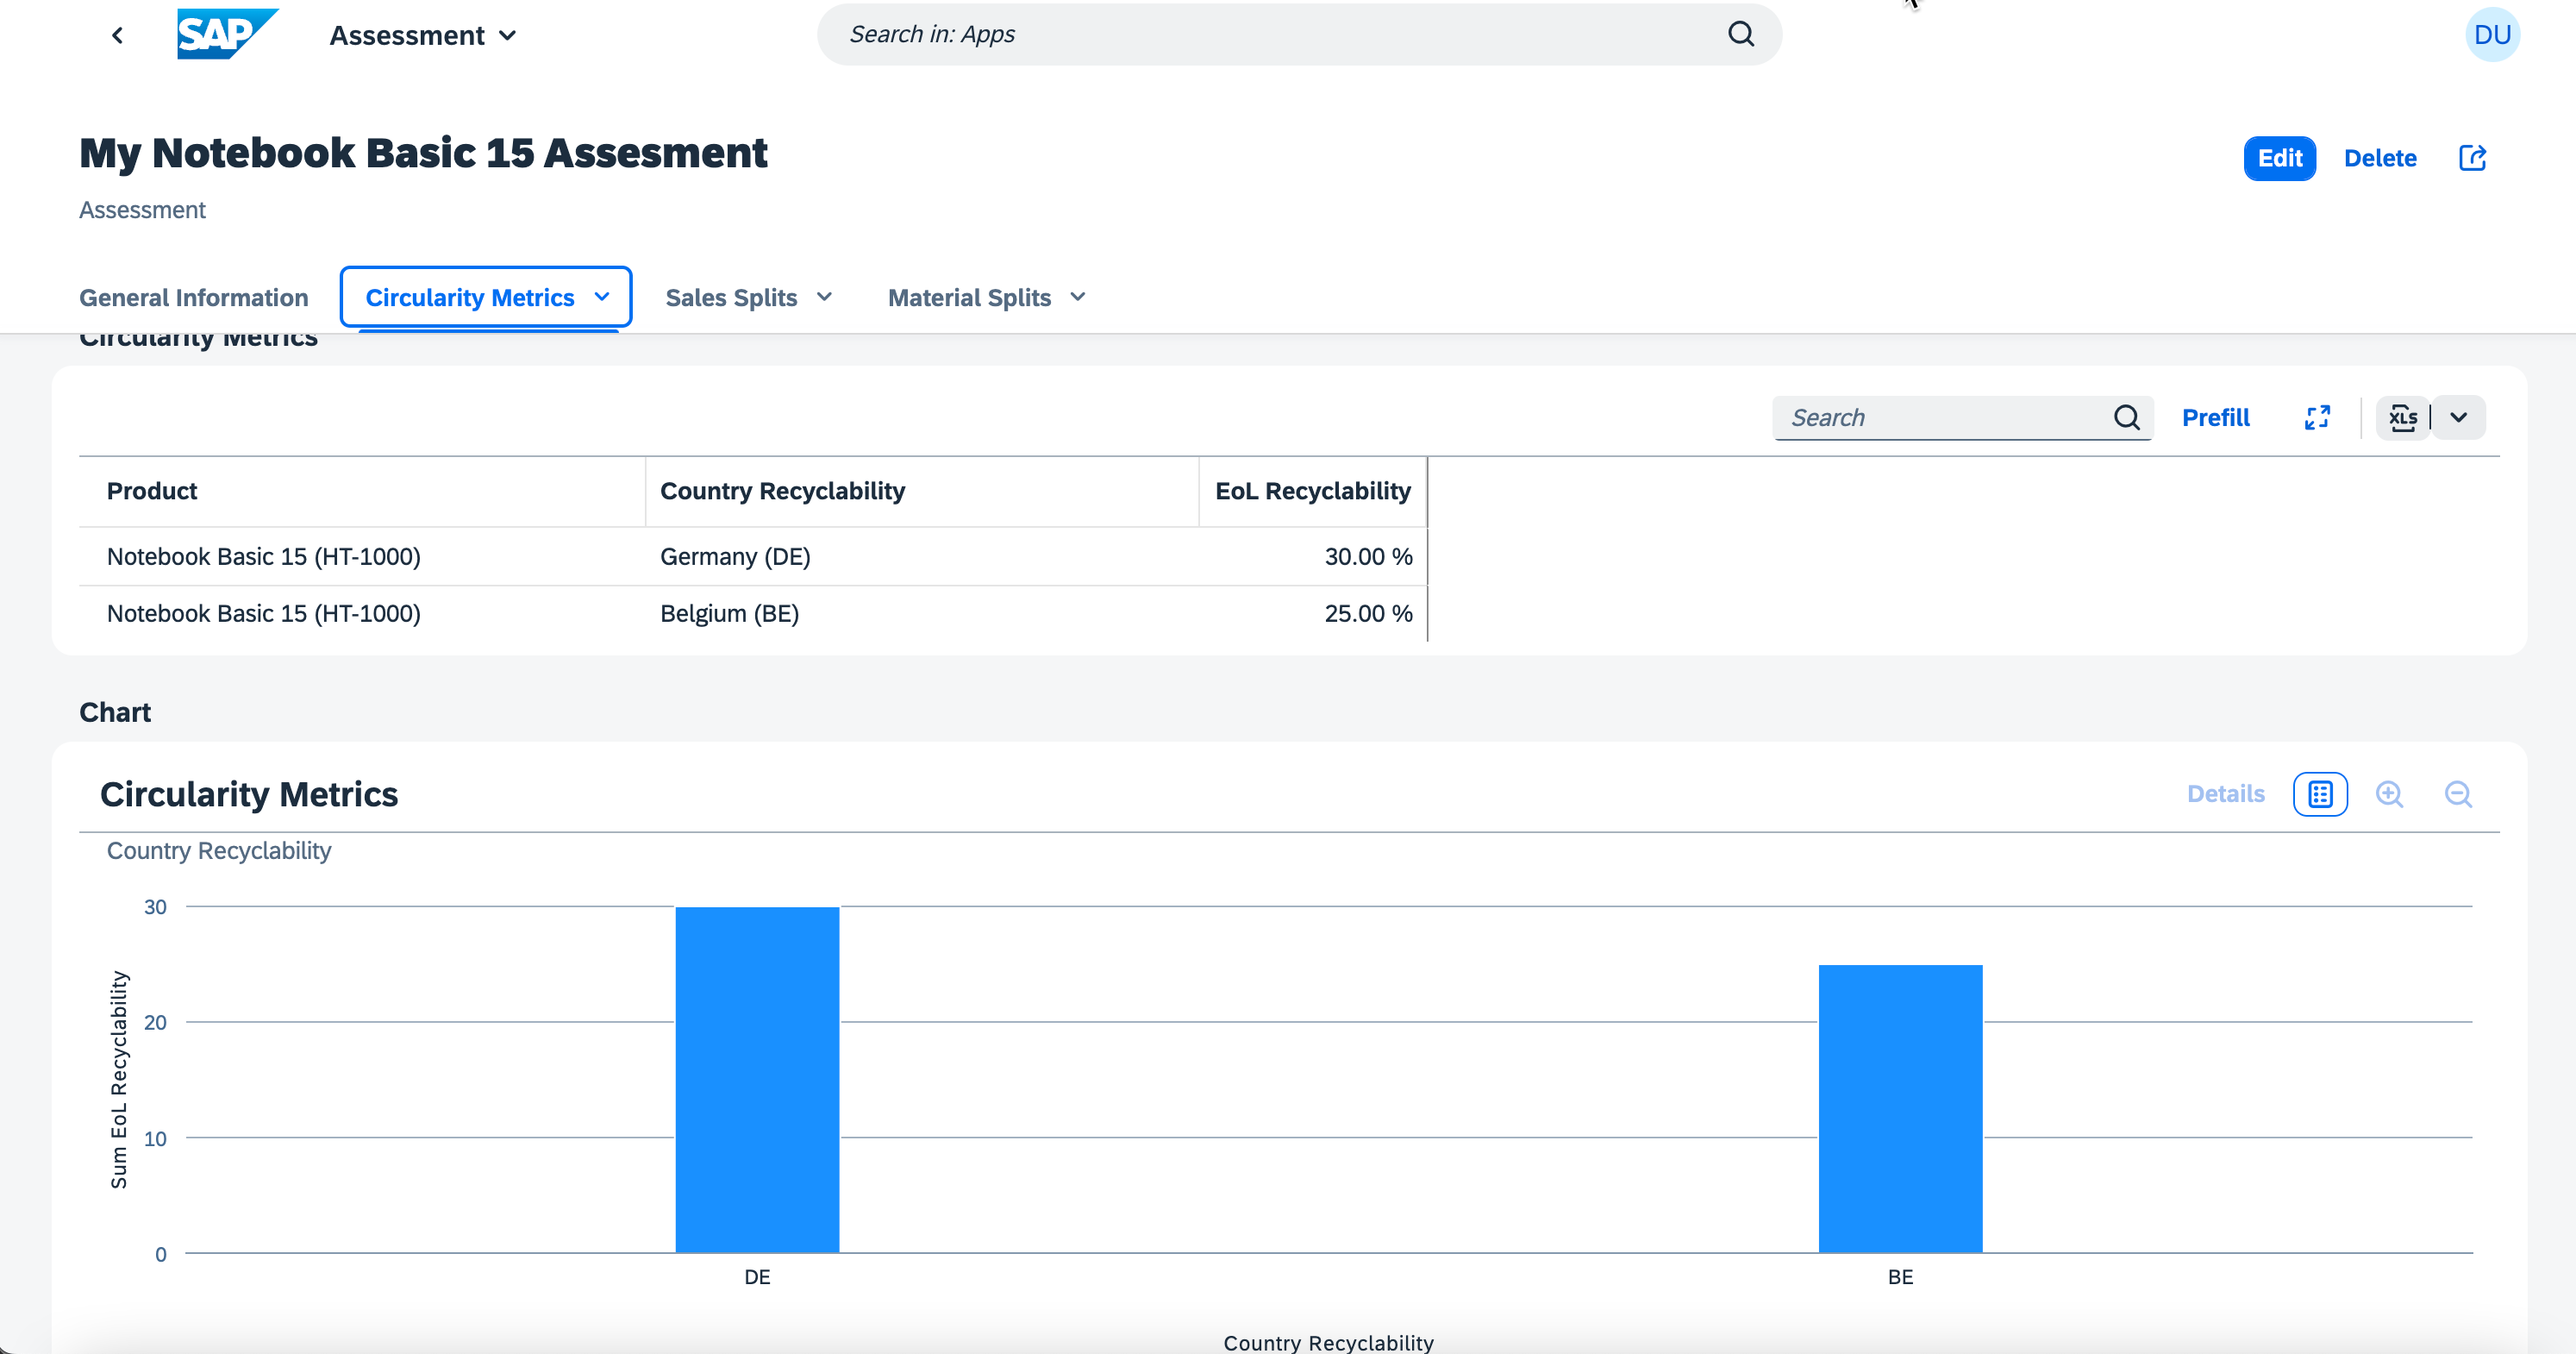Click the BE bar in chart
This screenshot has width=2576, height=1354.
[x=1900, y=1109]
